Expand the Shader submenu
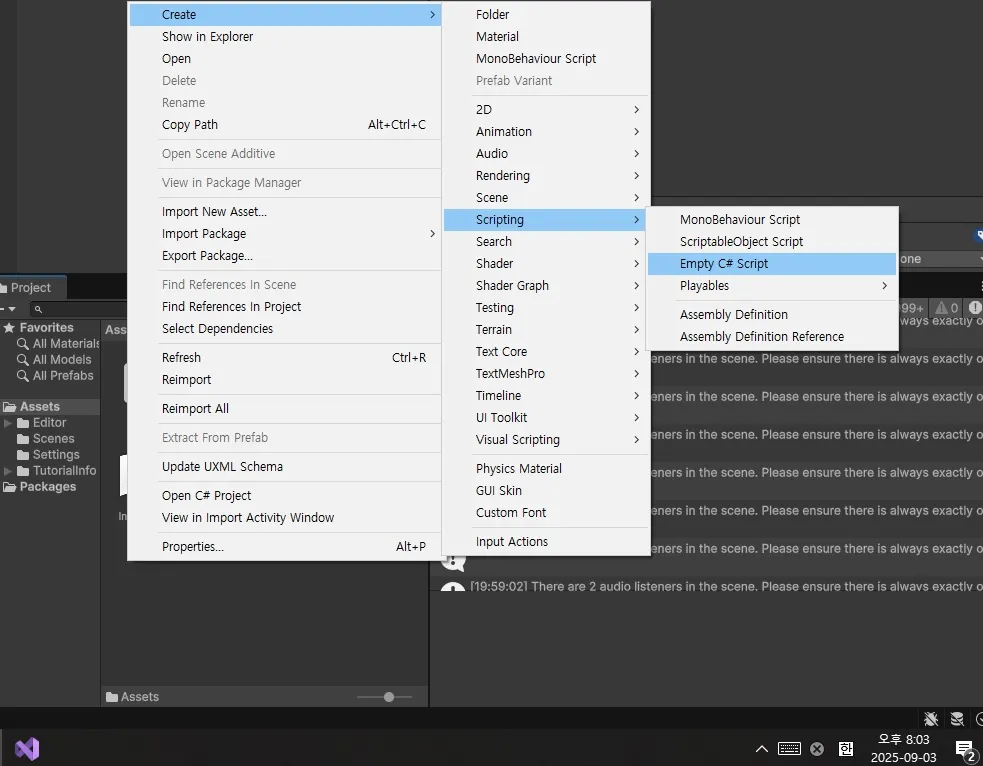Screen dimensions: 983x766 tap(546, 263)
